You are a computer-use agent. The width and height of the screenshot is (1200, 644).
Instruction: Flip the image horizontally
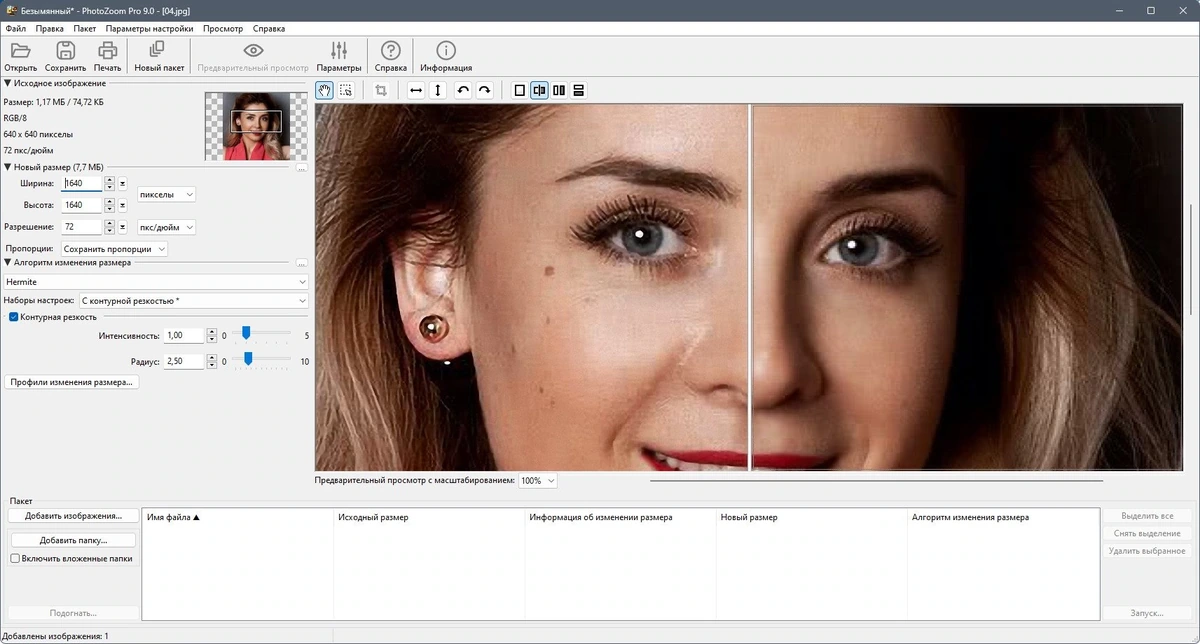[x=416, y=90]
